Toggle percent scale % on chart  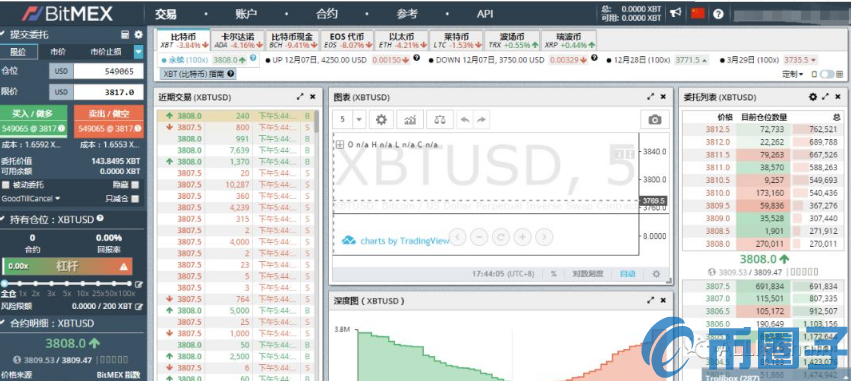[553, 274]
